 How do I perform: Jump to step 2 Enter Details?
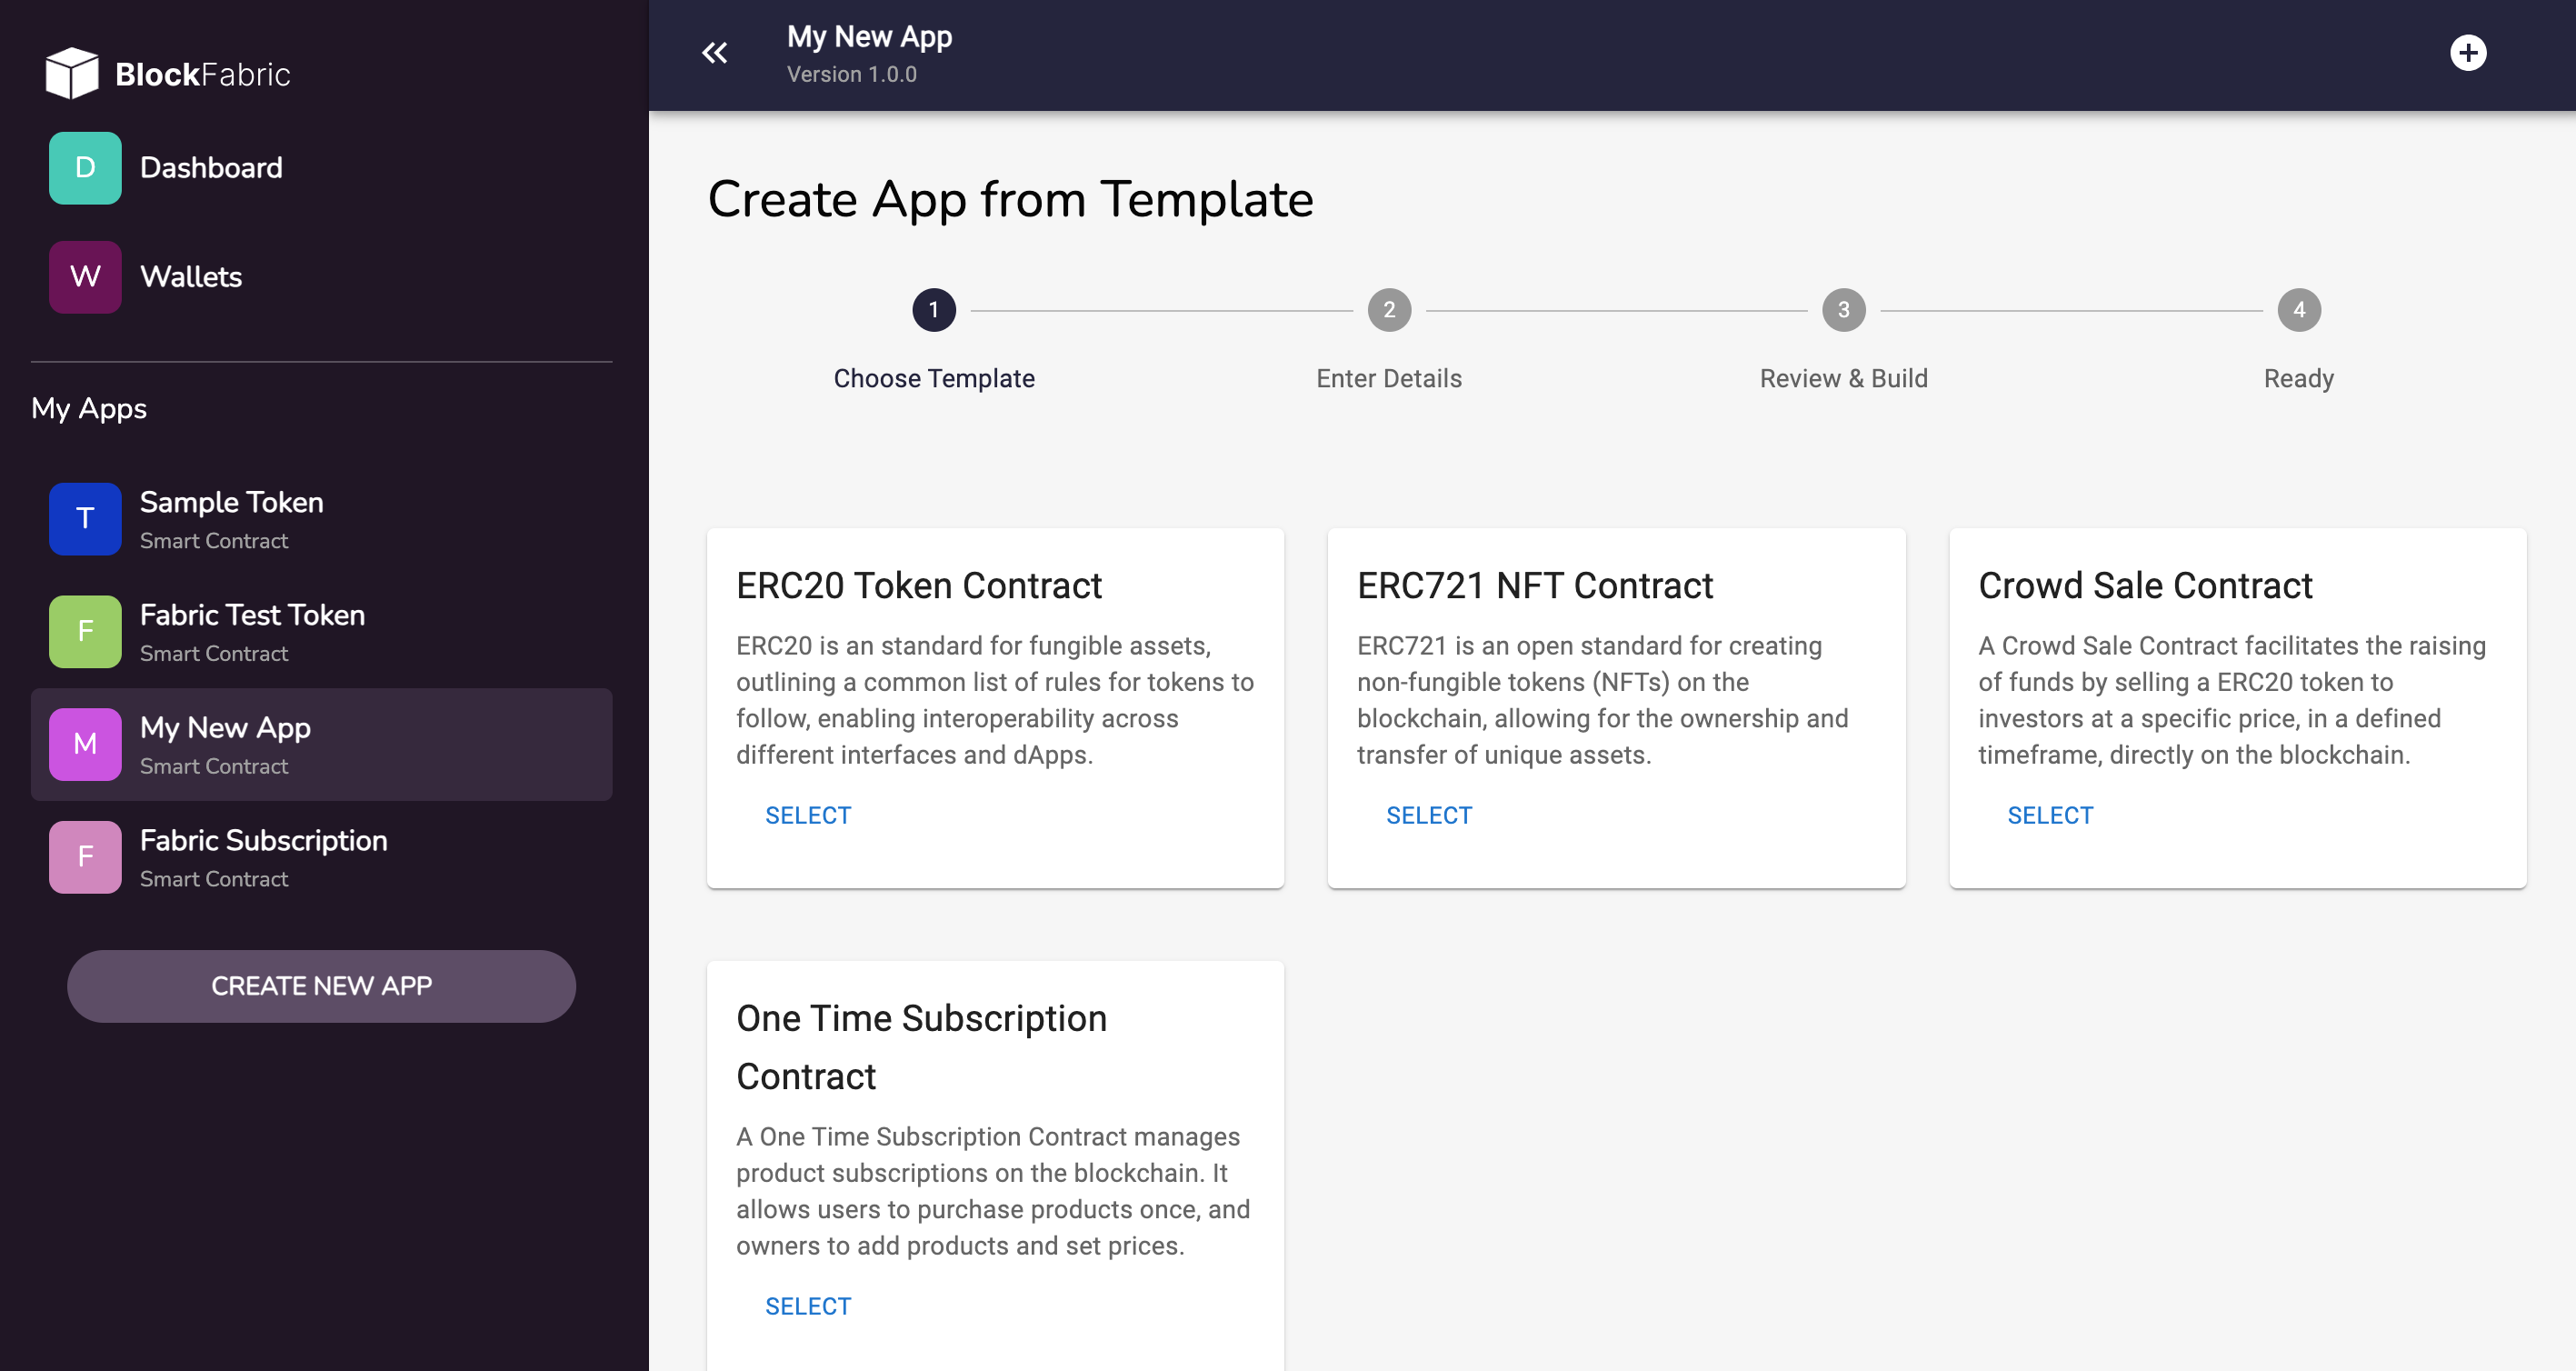click(x=1388, y=310)
